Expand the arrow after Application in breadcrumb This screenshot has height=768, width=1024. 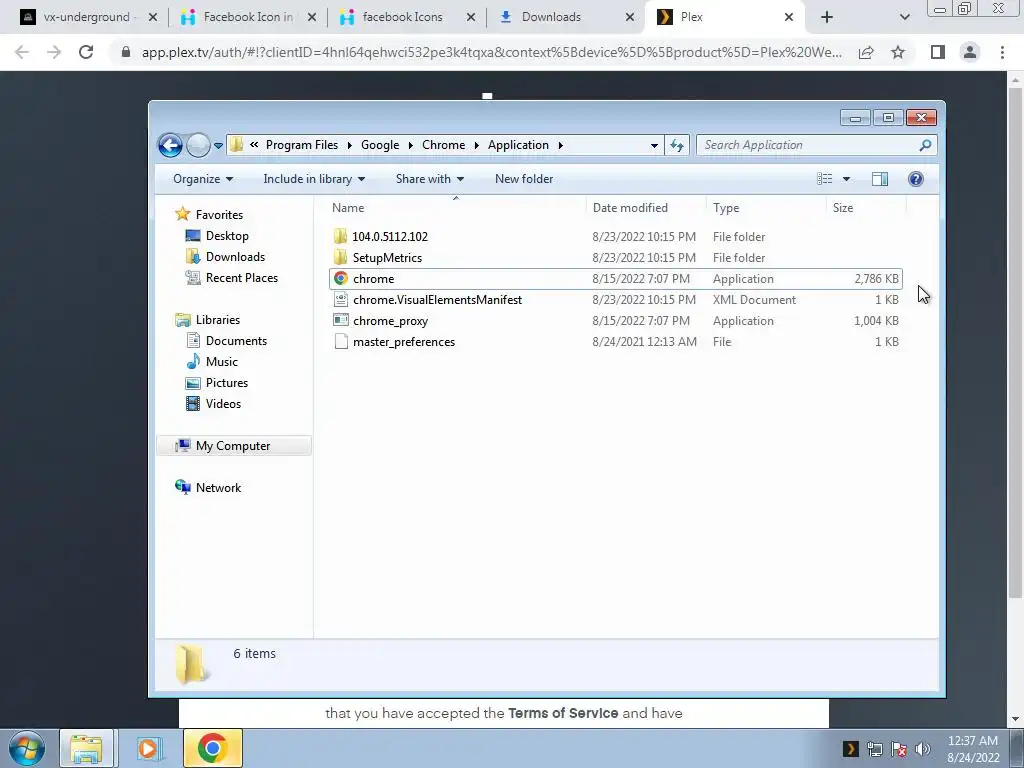click(x=560, y=145)
